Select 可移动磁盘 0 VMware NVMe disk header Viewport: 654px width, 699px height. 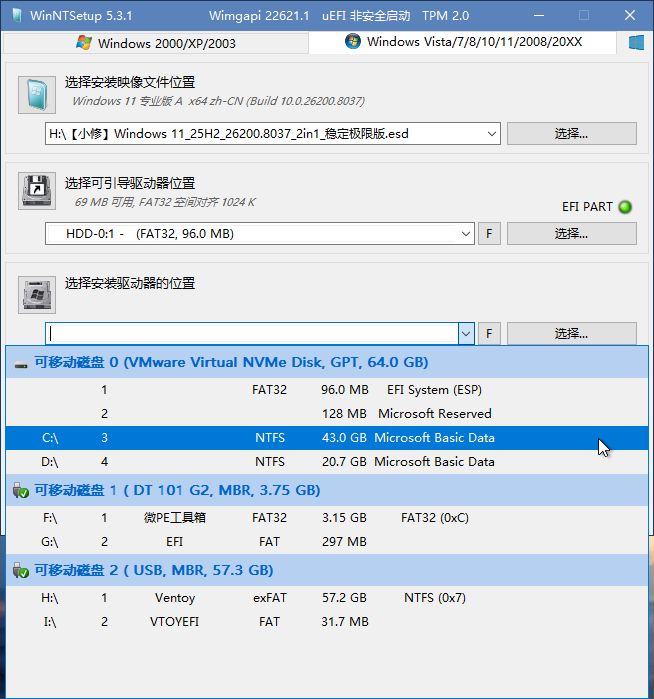327,362
